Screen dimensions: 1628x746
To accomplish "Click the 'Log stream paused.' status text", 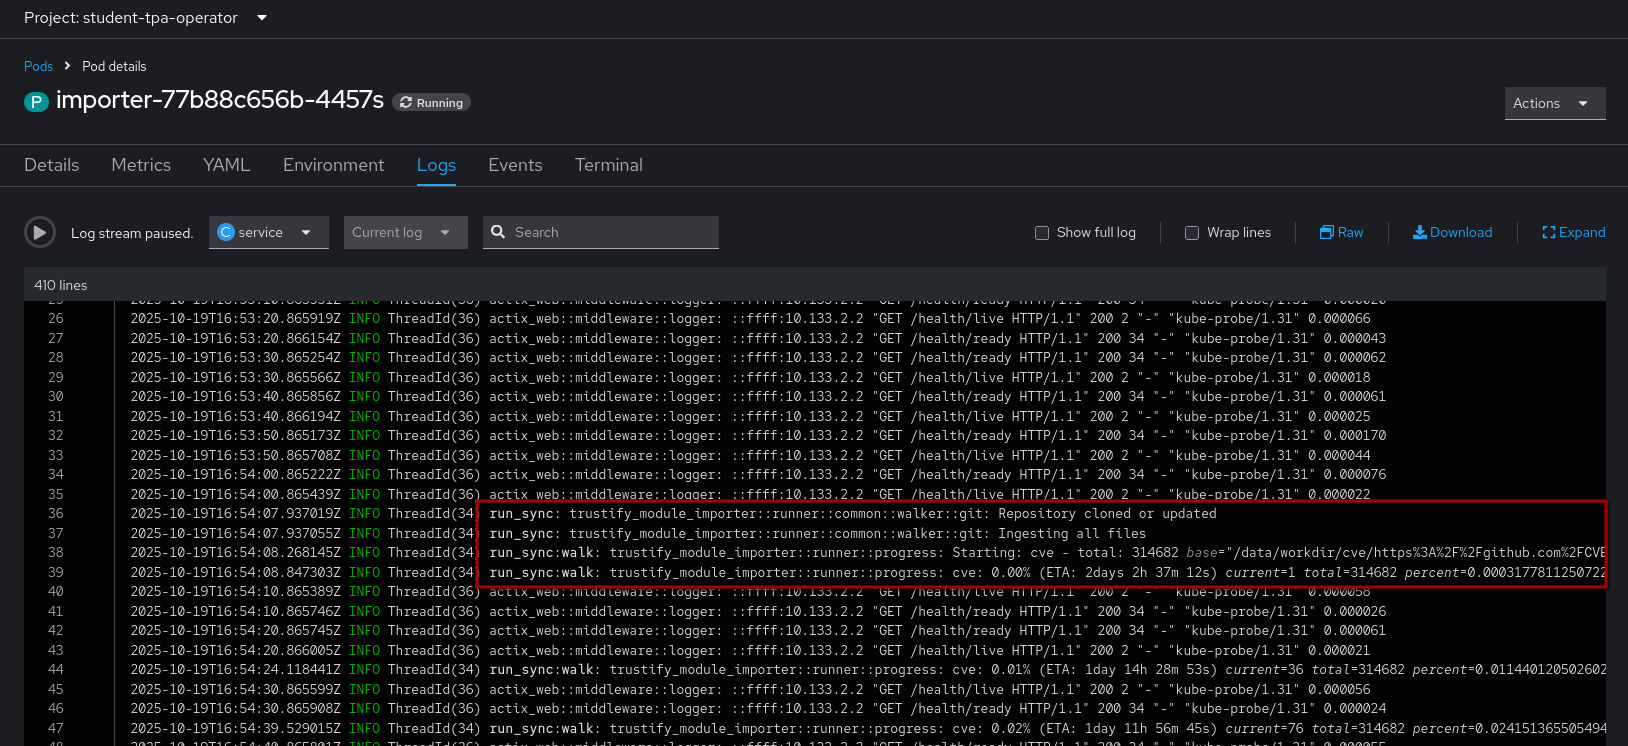I will click(x=132, y=233).
